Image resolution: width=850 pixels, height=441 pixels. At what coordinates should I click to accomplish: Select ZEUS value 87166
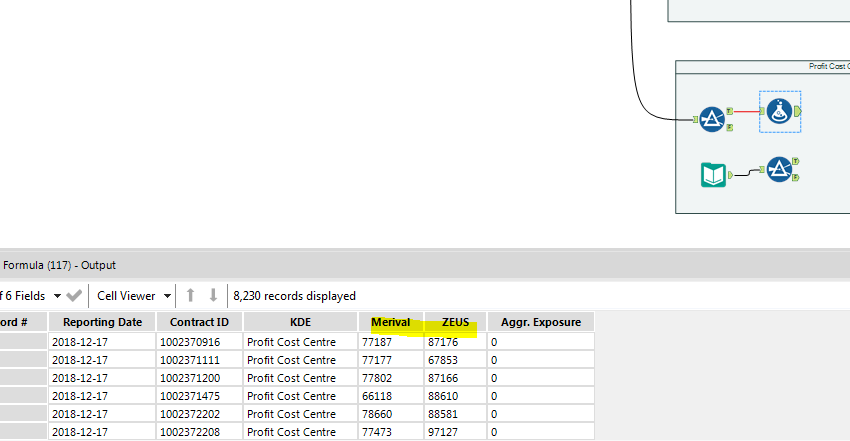[x=455, y=378]
